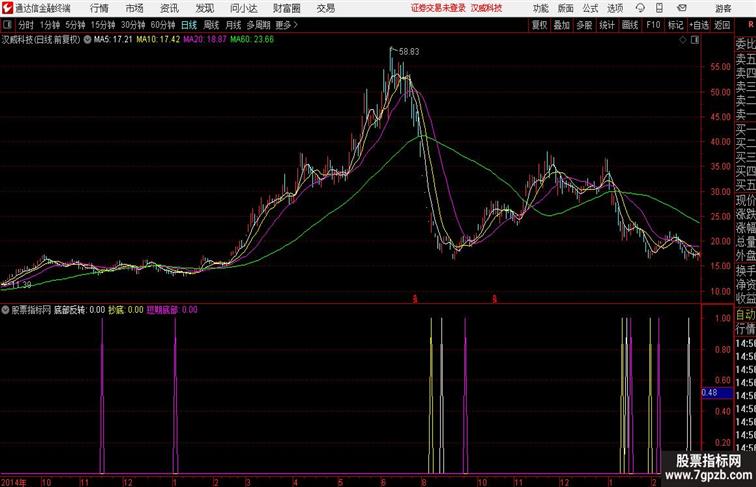Select the 日线 daily period tab
756x487 pixels.
pos(189,25)
